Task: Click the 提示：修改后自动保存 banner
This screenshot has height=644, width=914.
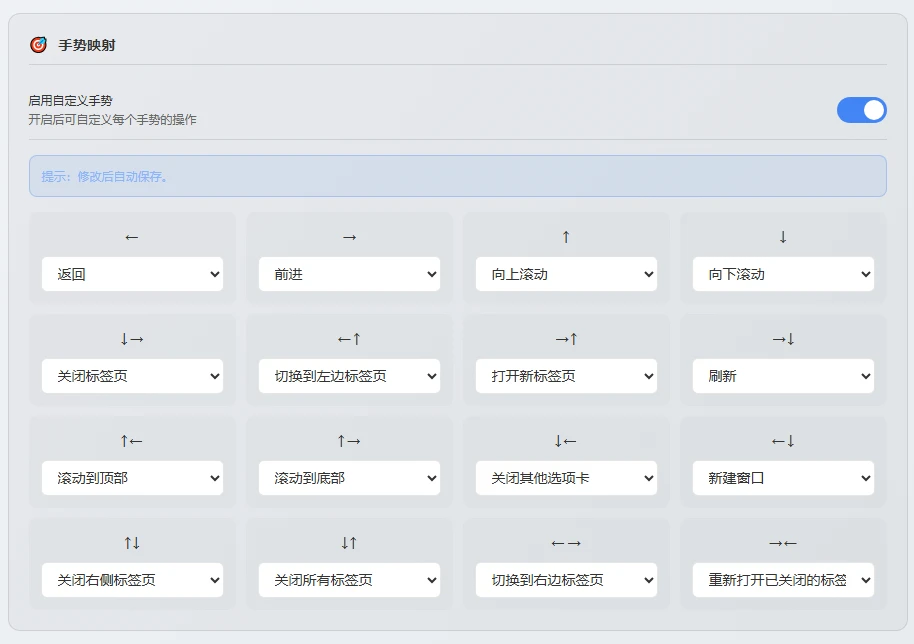Action: pos(457,175)
